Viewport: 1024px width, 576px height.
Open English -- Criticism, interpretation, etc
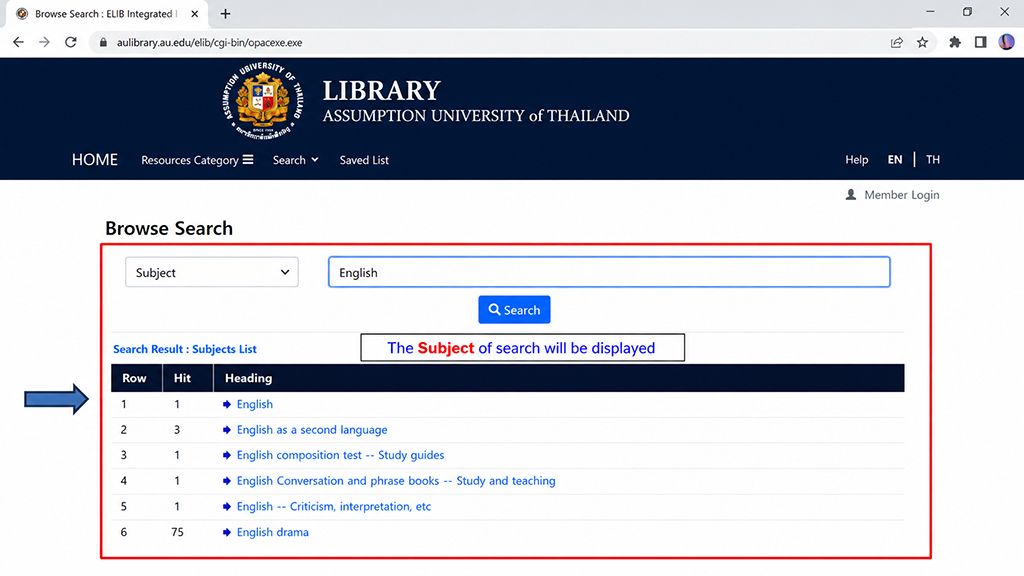(334, 507)
